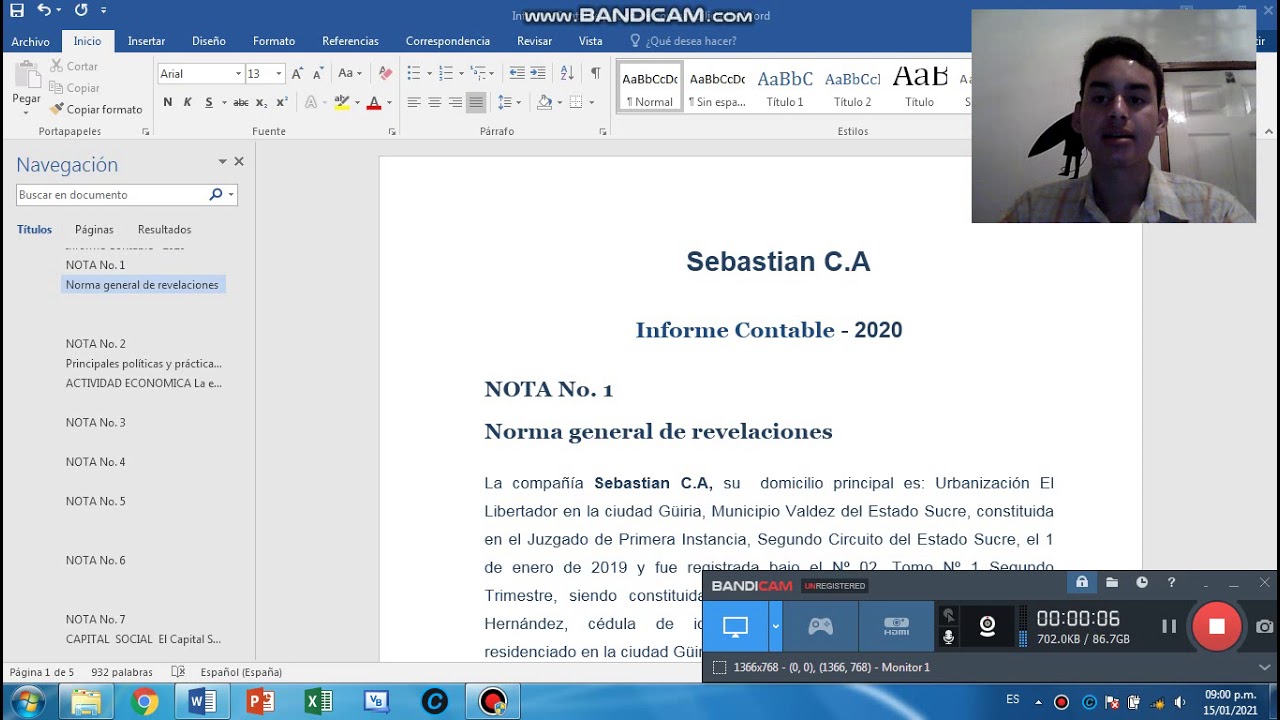Open the paragraph shading color bucket
The height and width of the screenshot is (720, 1280).
(544, 102)
